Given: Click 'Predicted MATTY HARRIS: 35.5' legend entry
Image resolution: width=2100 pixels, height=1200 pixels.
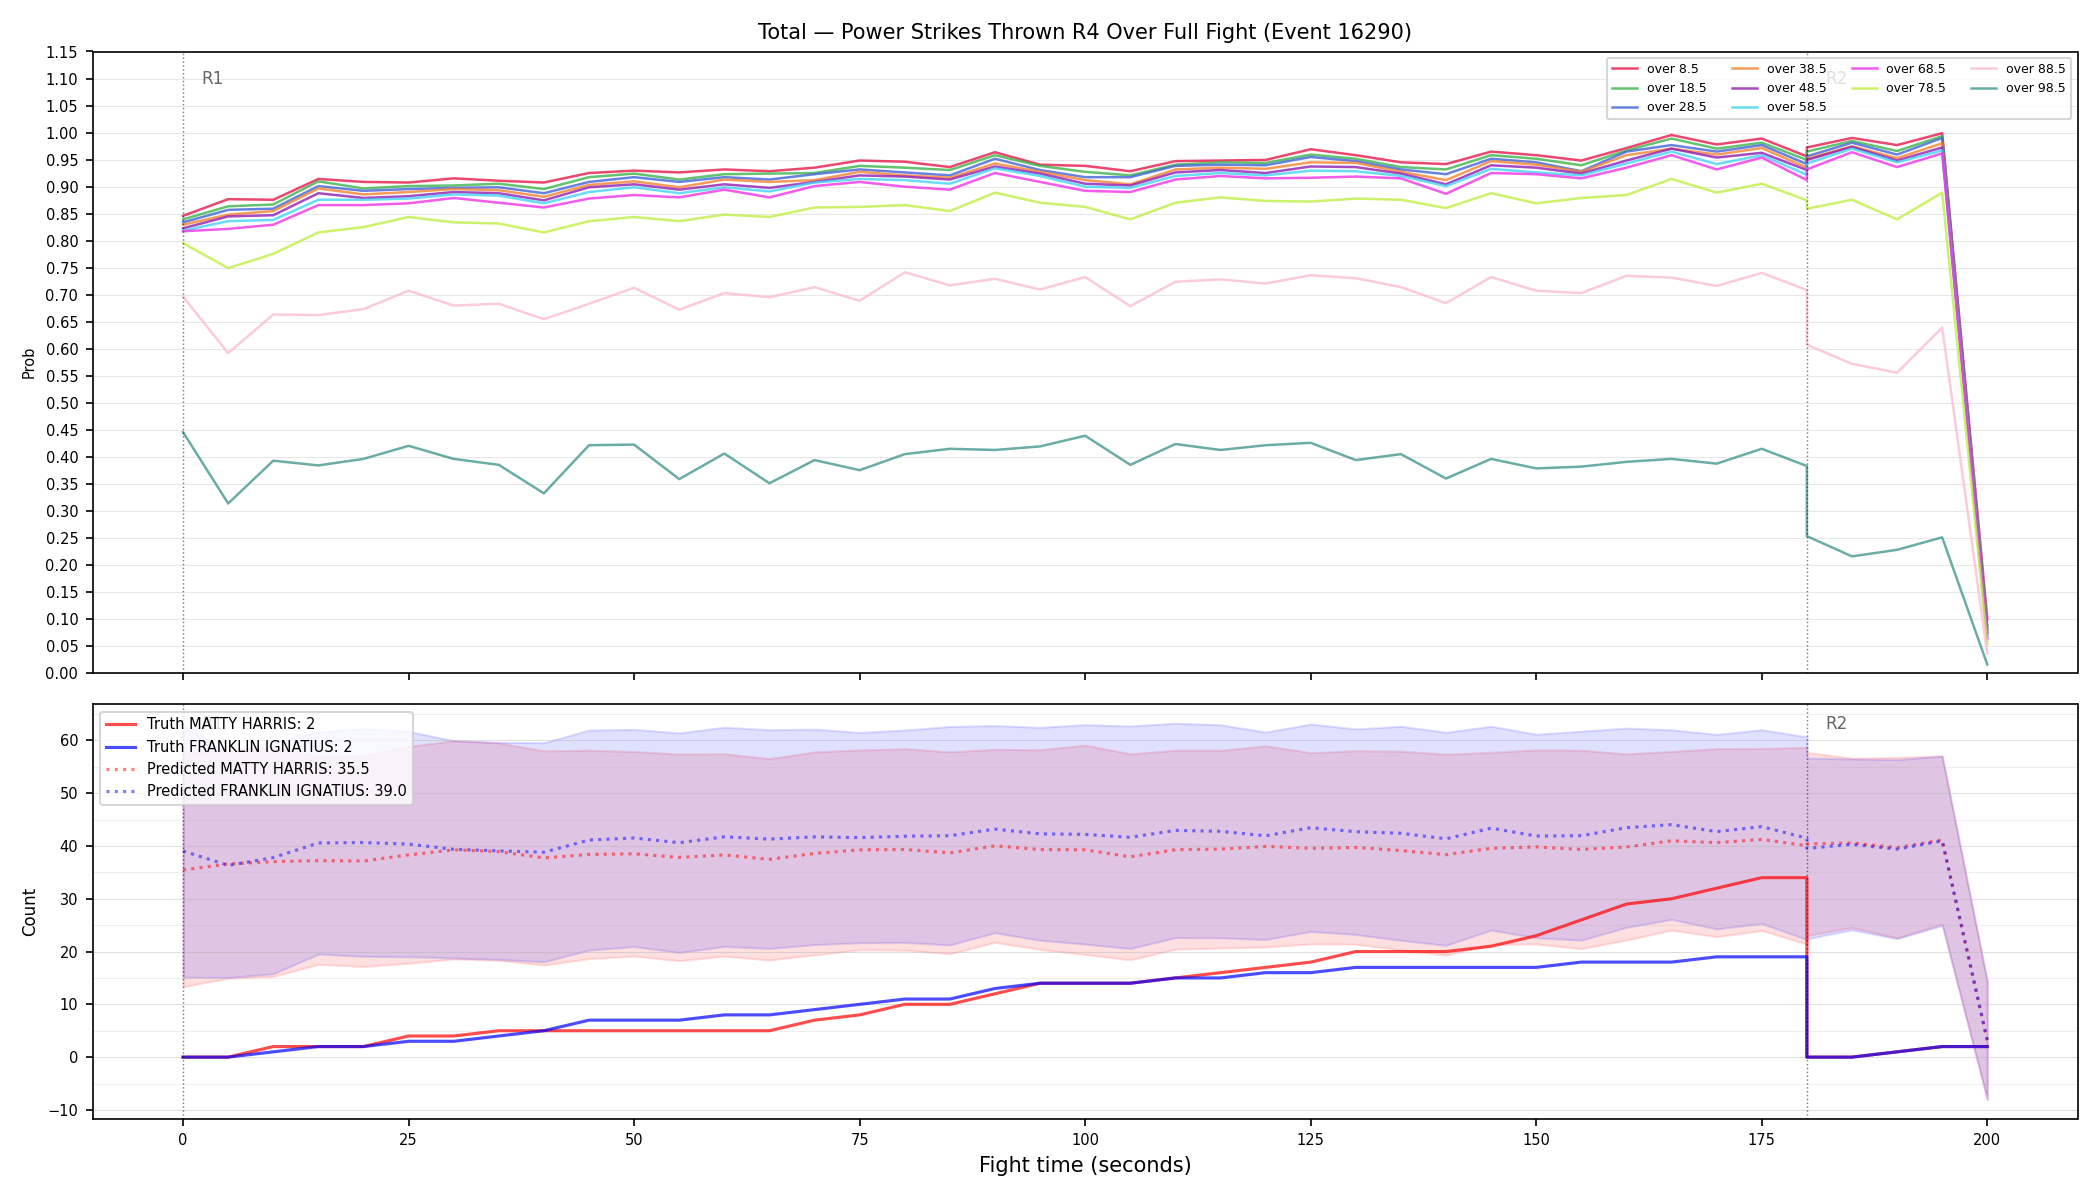Looking at the screenshot, I should pos(237,769).
